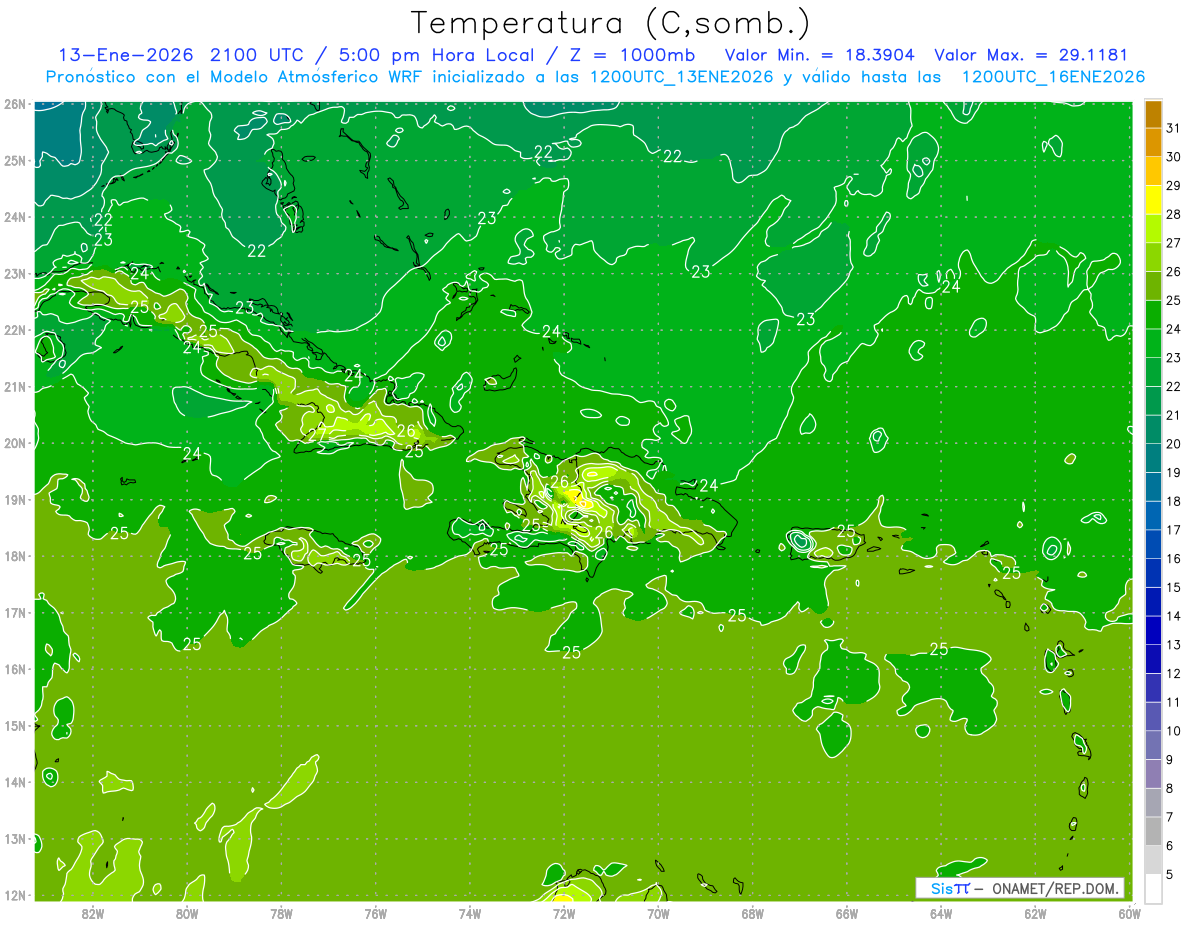
Task: Click the longitude axis label 78W
Action: pos(281,913)
